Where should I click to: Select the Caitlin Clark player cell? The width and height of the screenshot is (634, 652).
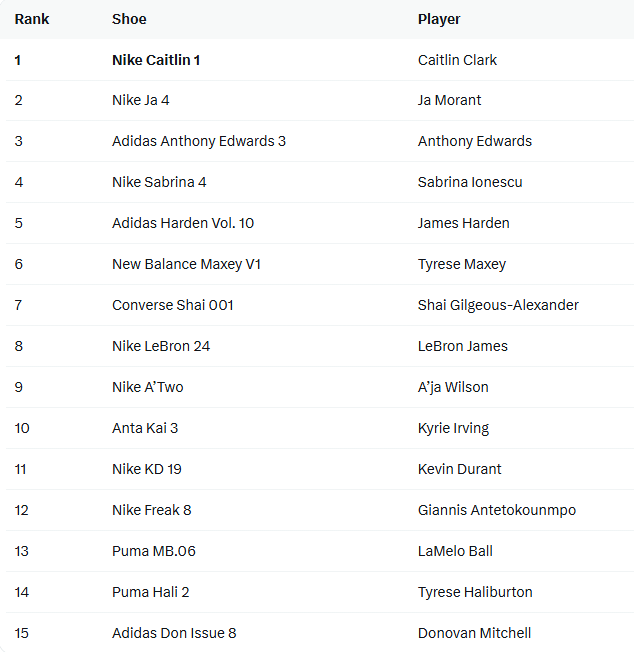tap(457, 60)
